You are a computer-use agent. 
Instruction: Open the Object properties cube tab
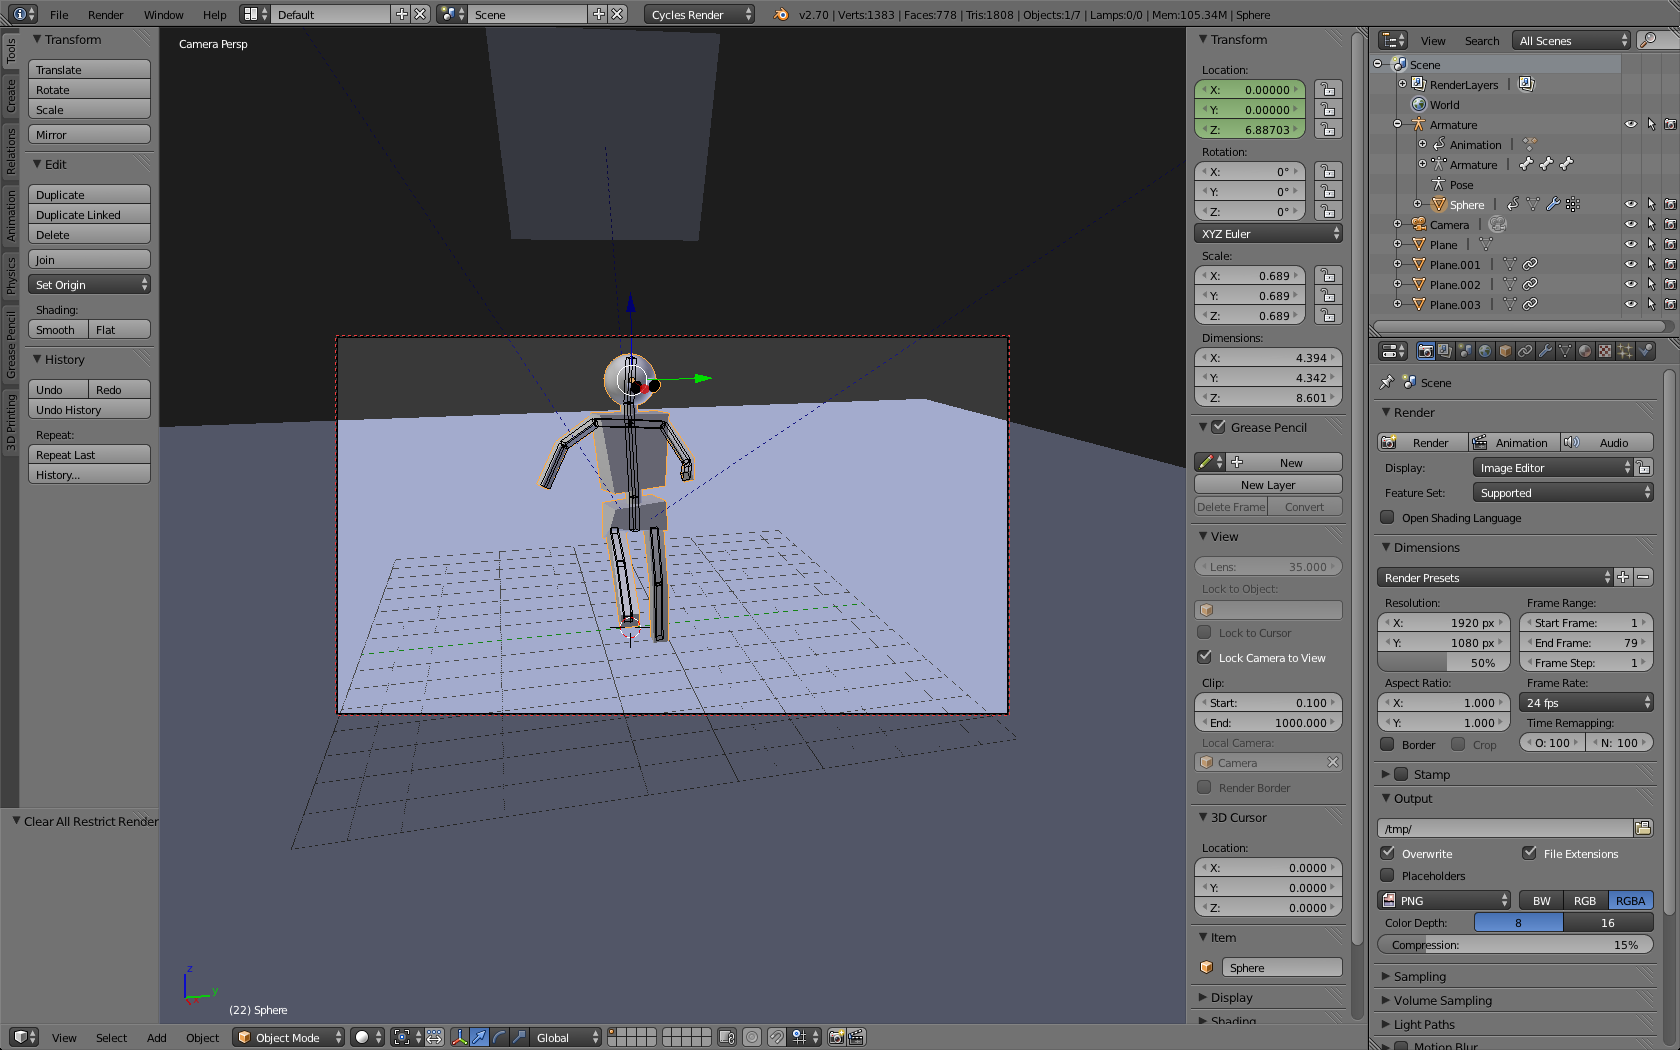click(1505, 351)
